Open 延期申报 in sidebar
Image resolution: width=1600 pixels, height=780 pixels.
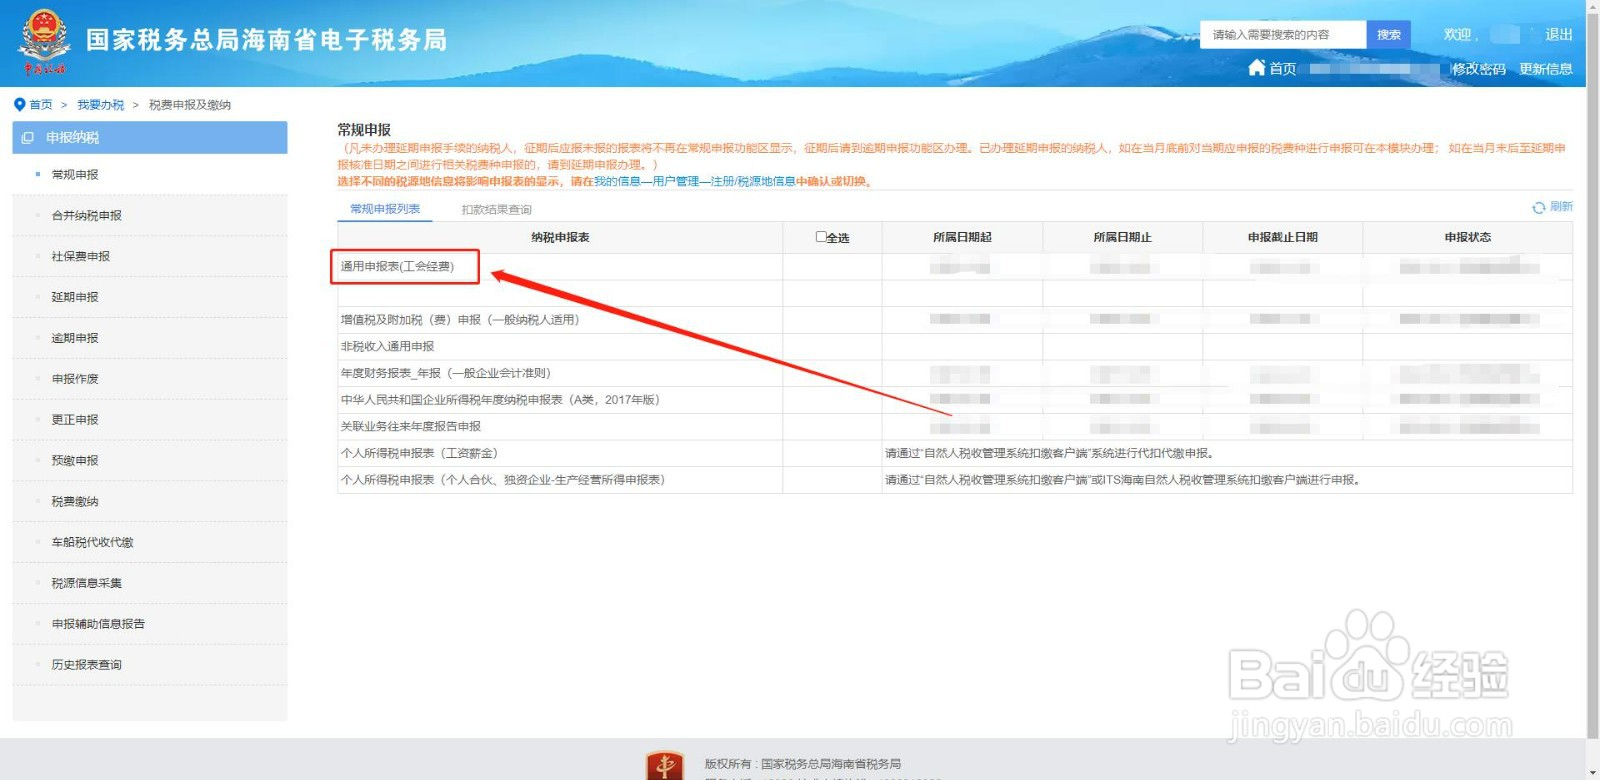[150, 297]
